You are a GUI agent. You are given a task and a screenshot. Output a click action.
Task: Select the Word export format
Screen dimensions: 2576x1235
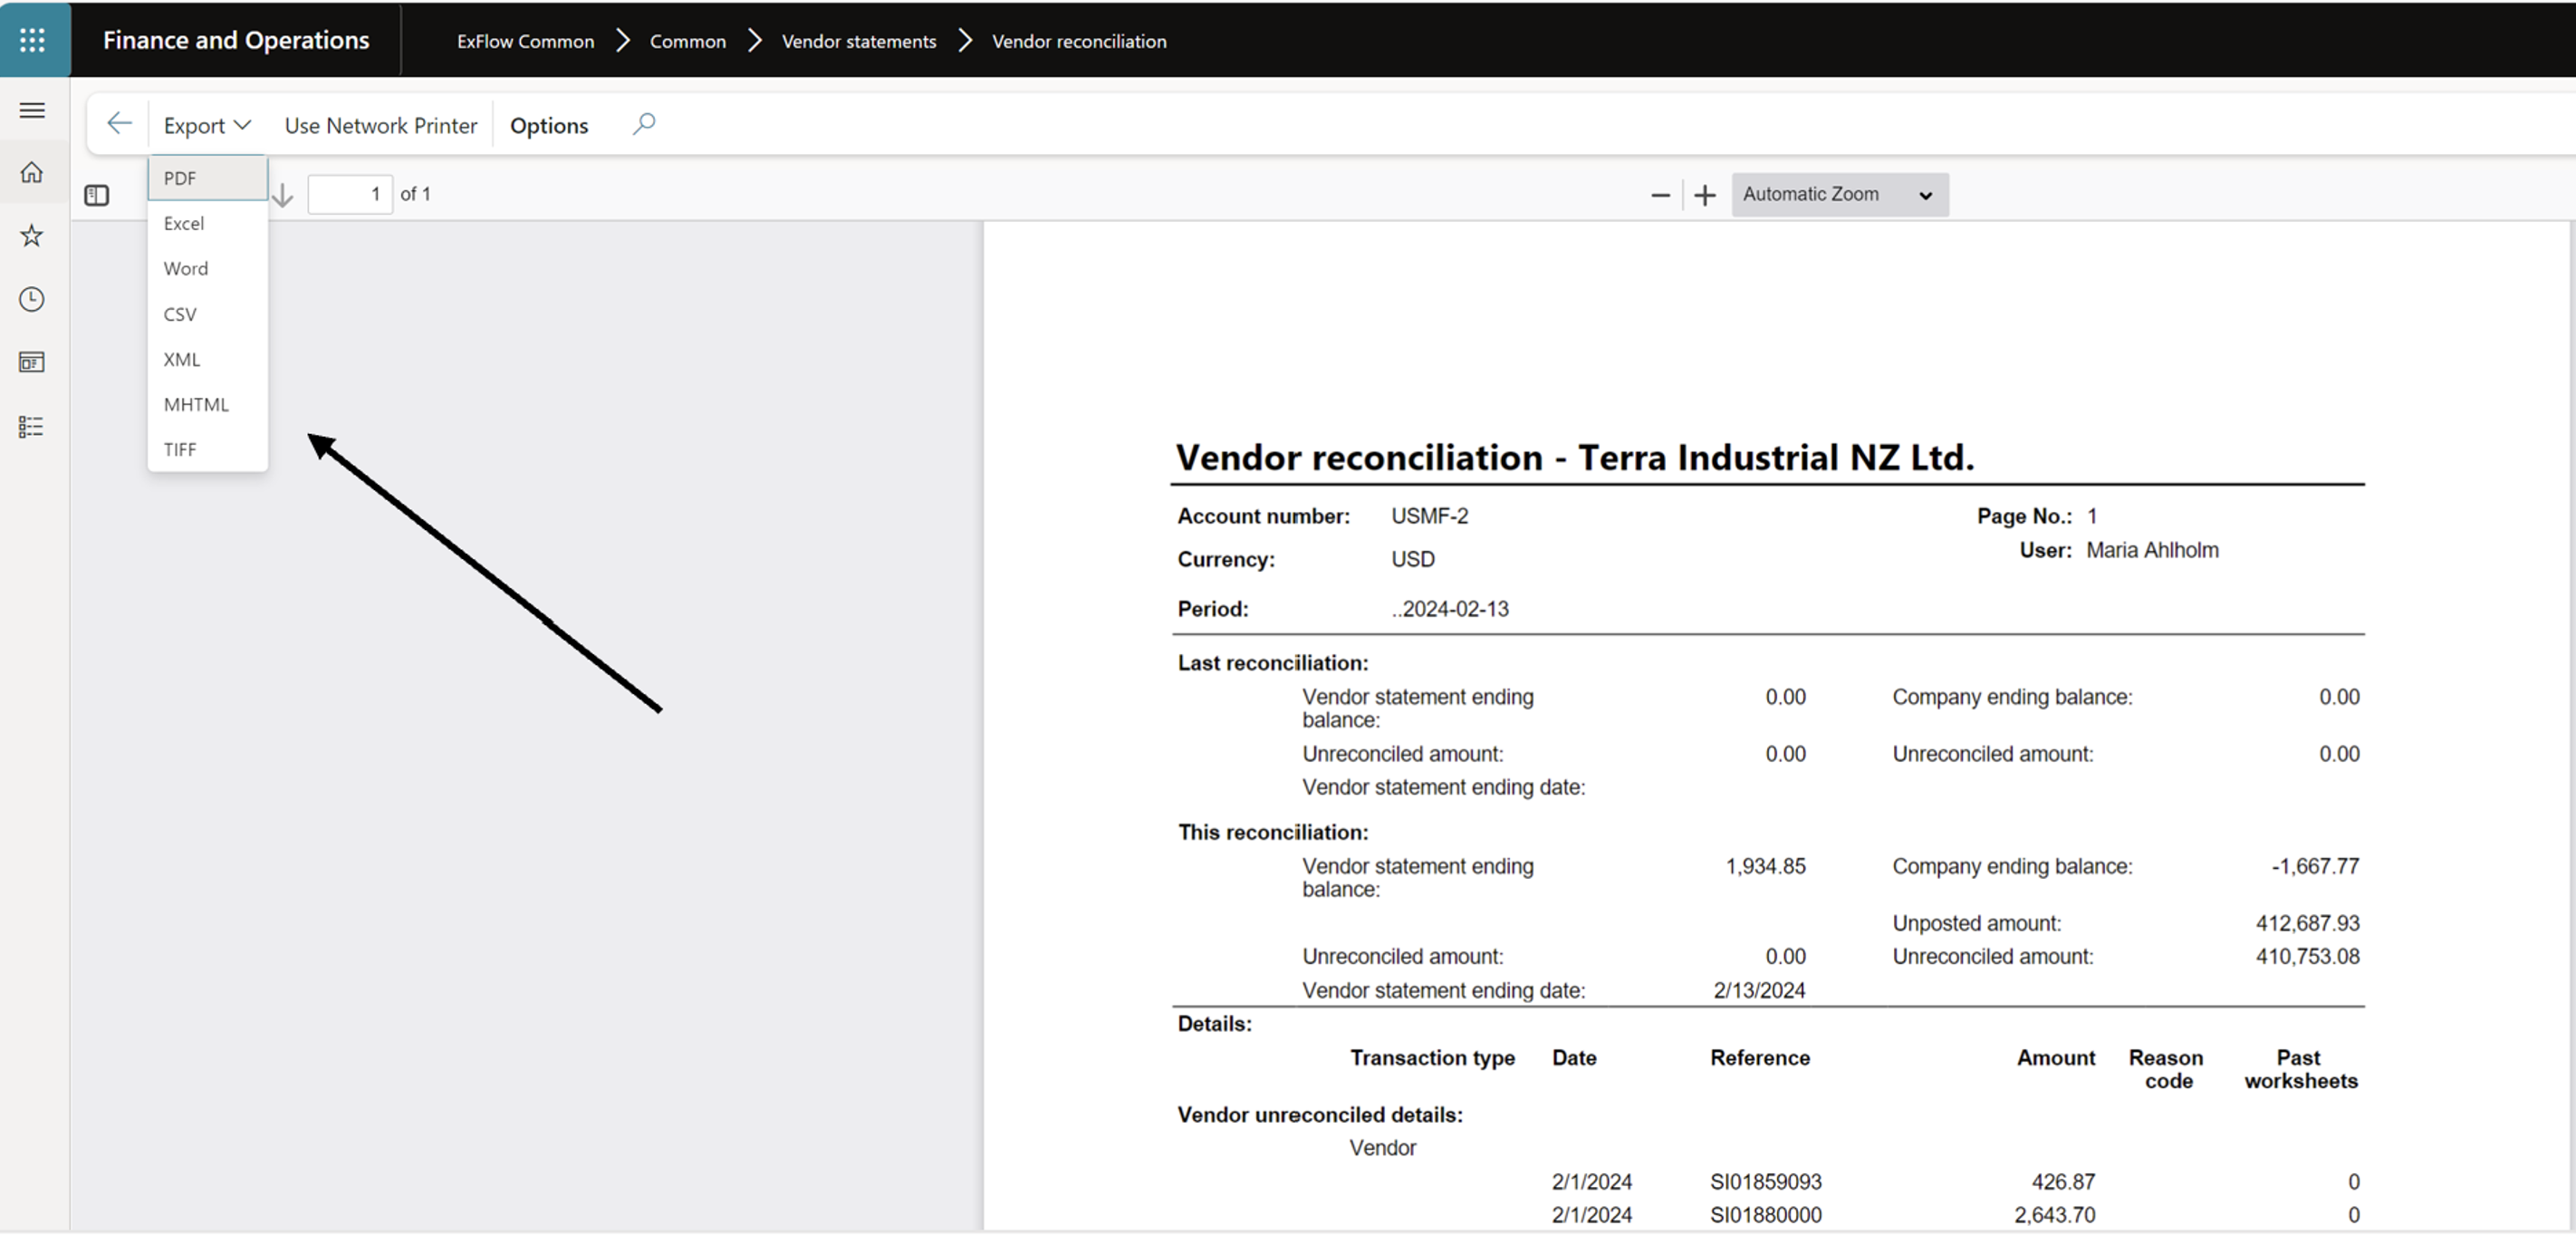pos(184,268)
